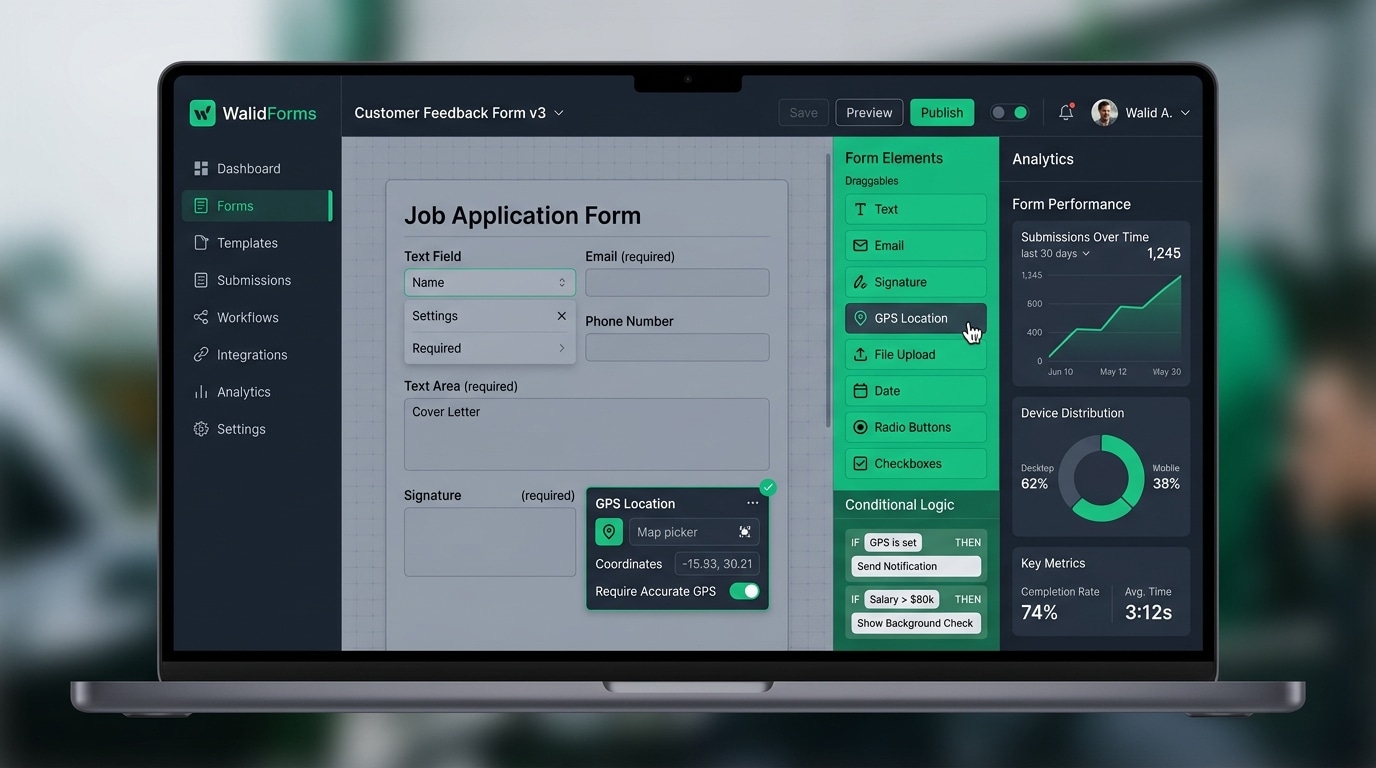Select the GPS Location draggable element
The height and width of the screenshot is (768, 1376).
(916, 318)
